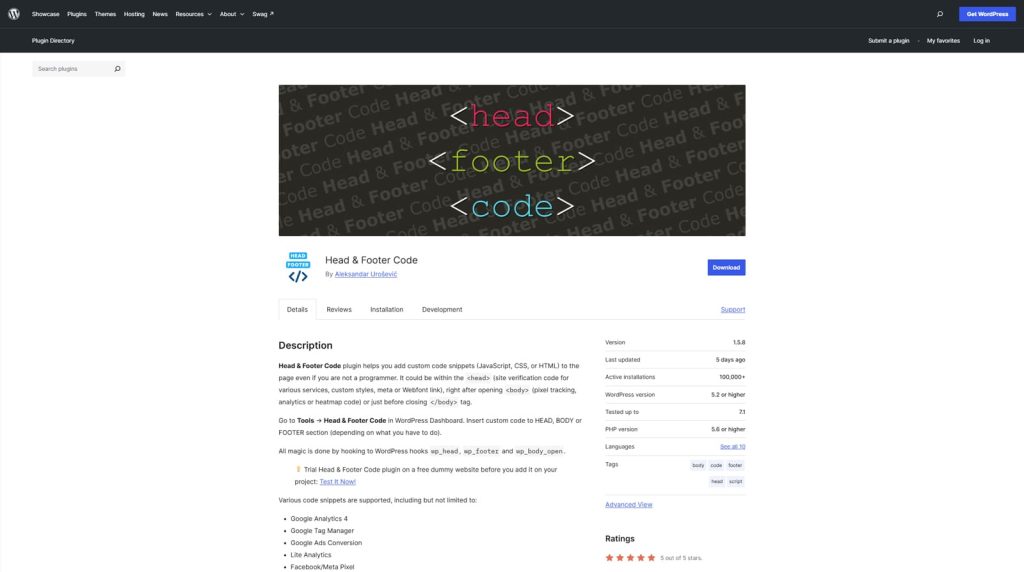Click the code tag
This screenshot has width=1024, height=572.
click(716, 465)
